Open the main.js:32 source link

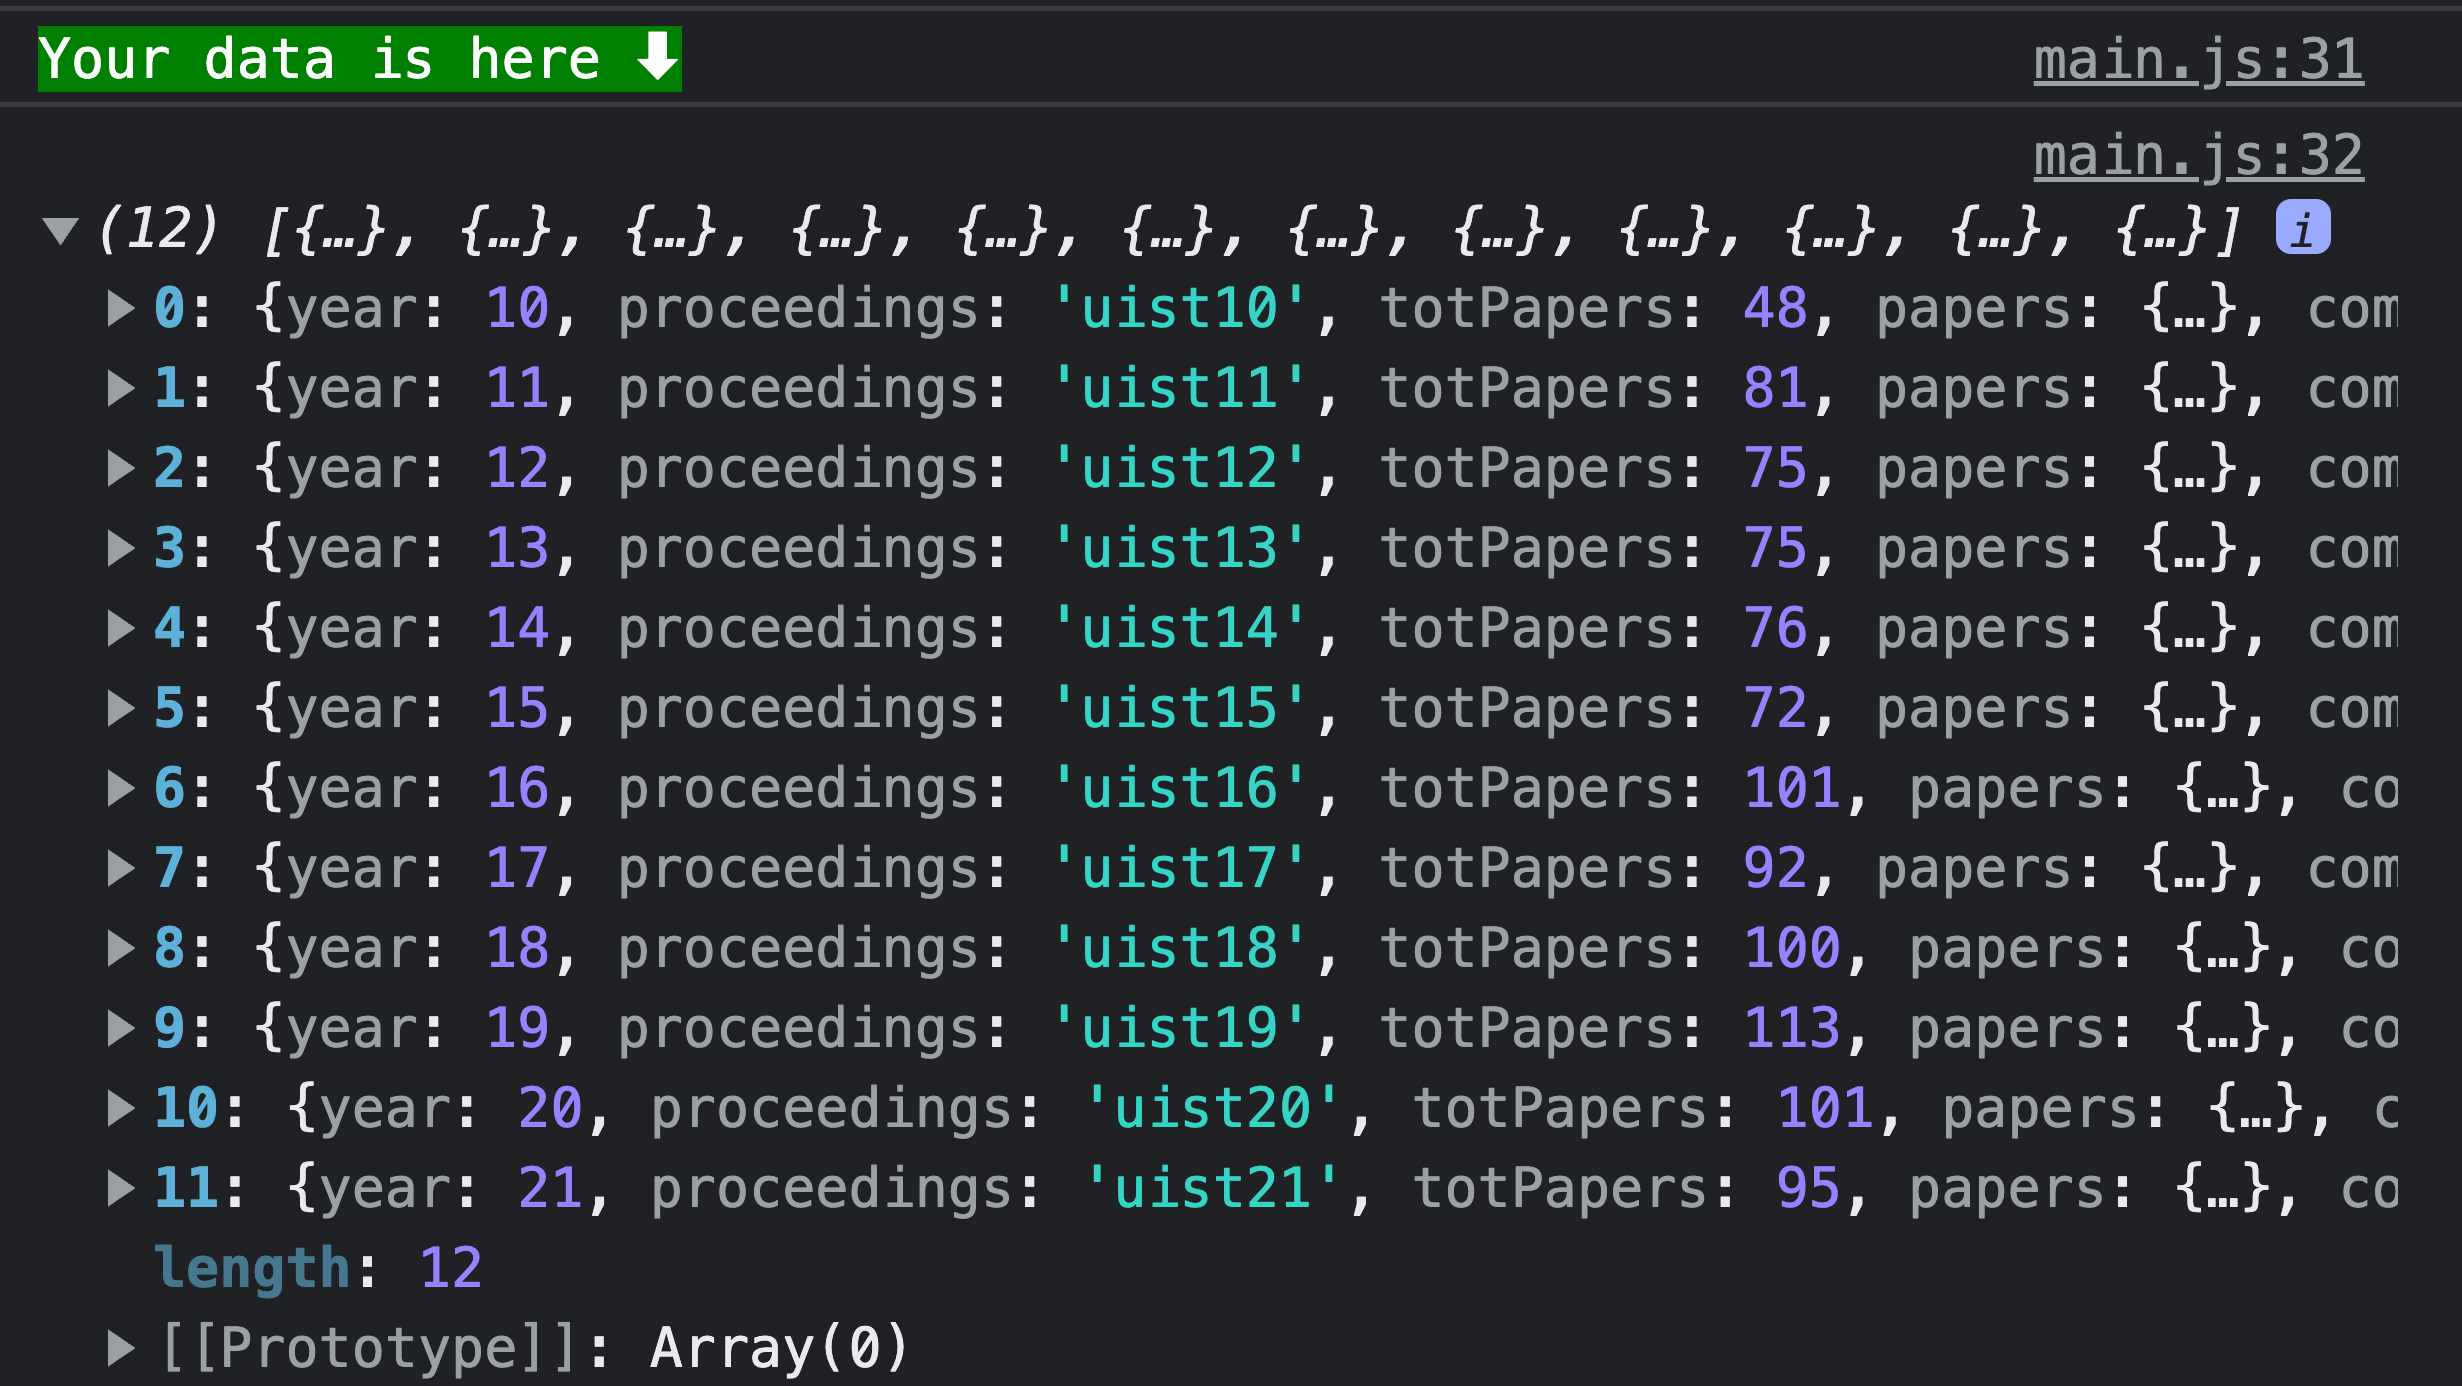point(2197,156)
